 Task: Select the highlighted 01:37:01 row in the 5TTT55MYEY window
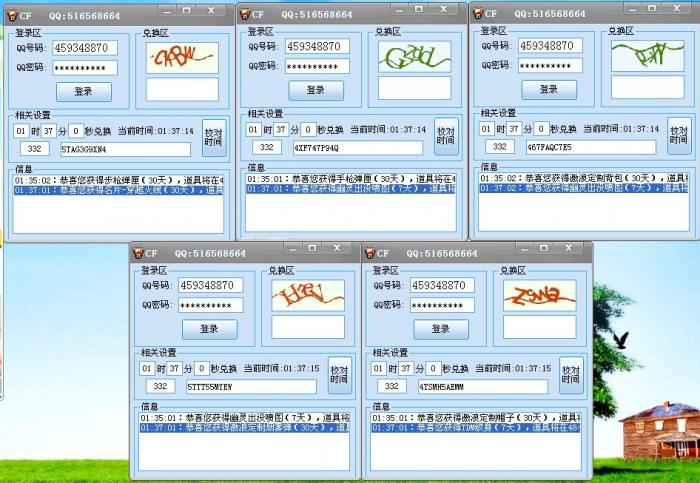(244, 428)
